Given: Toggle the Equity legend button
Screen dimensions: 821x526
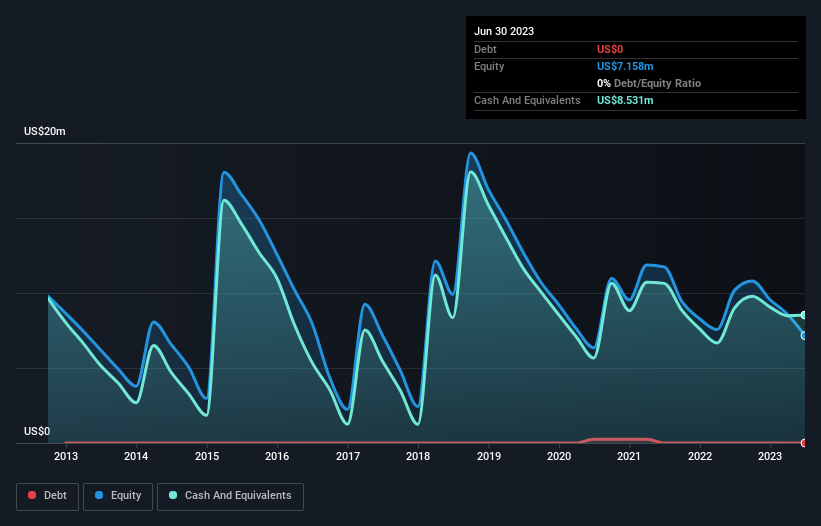Looking at the screenshot, I should (x=118, y=496).
